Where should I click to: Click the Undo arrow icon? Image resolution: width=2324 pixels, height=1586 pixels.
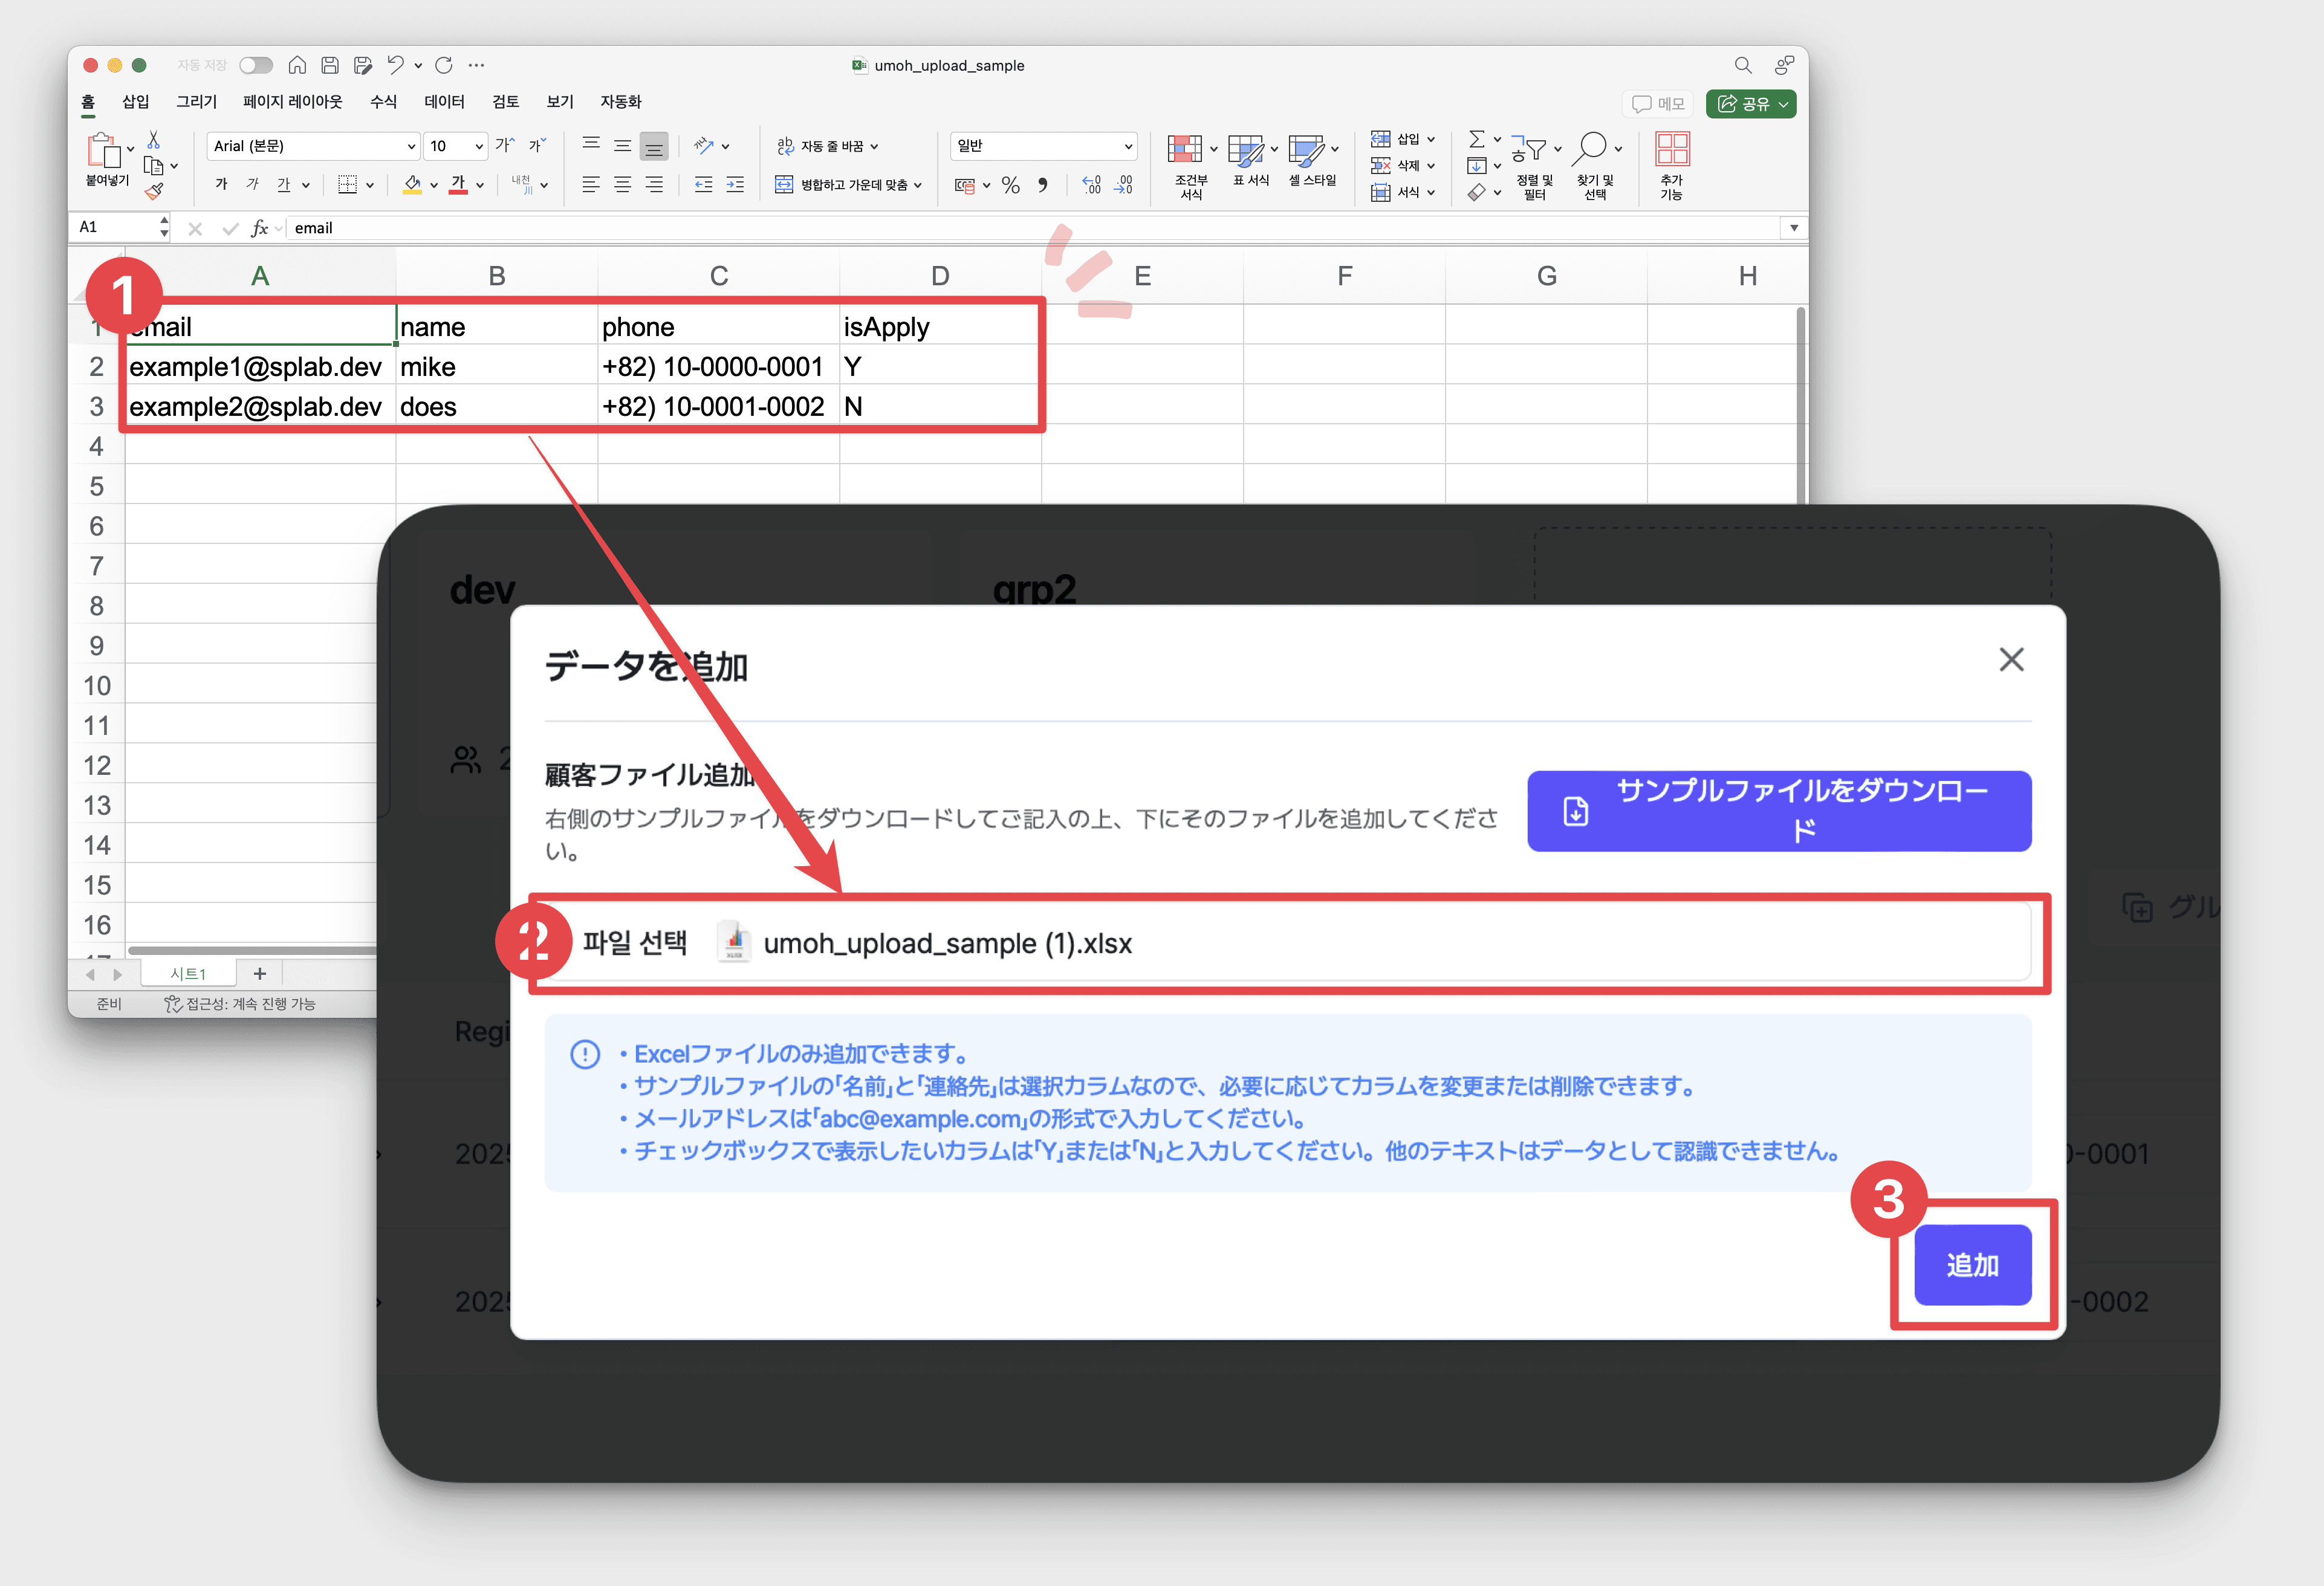[x=395, y=65]
